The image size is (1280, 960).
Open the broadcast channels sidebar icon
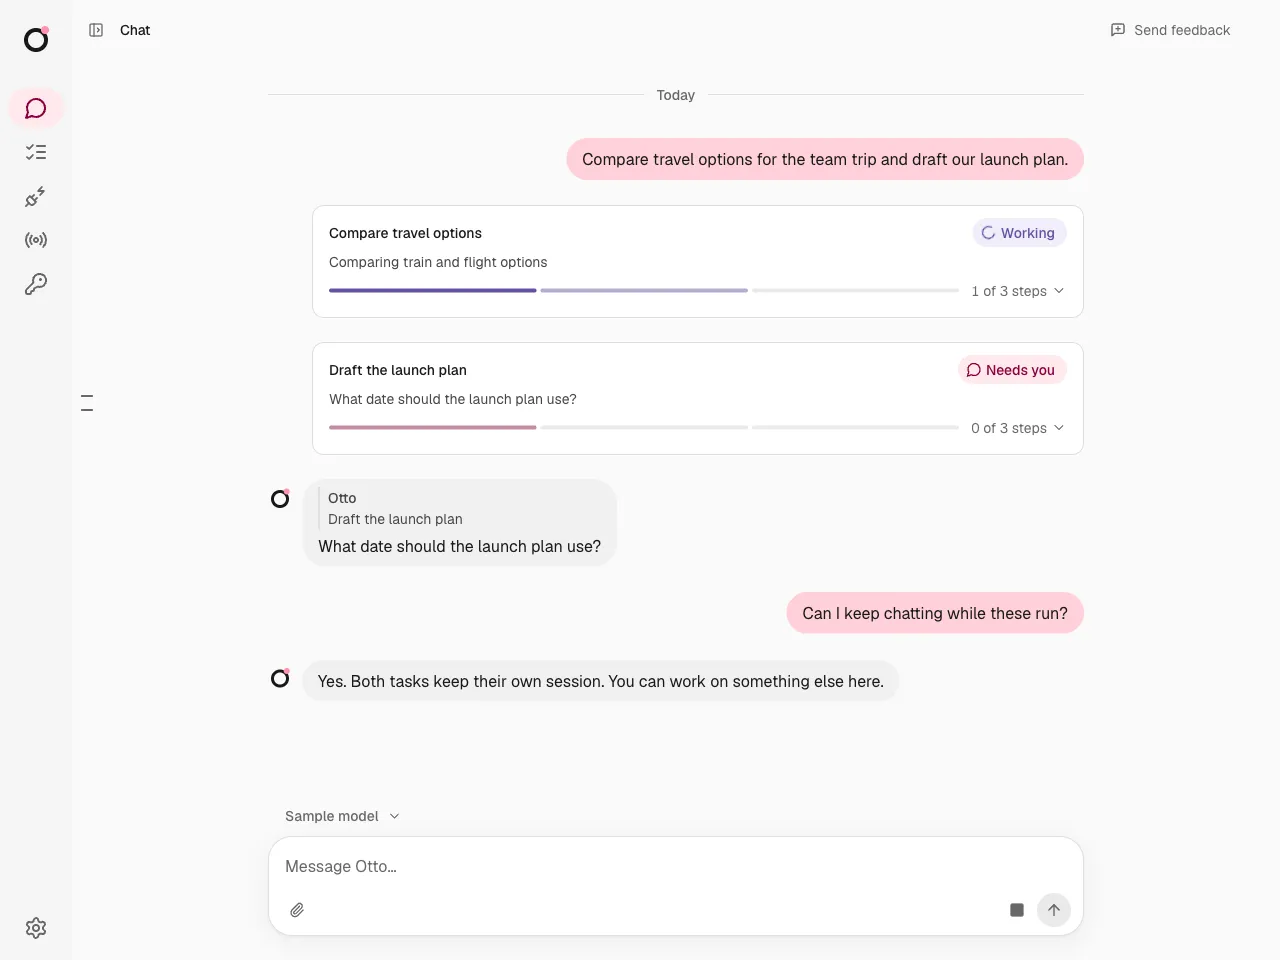[36, 240]
